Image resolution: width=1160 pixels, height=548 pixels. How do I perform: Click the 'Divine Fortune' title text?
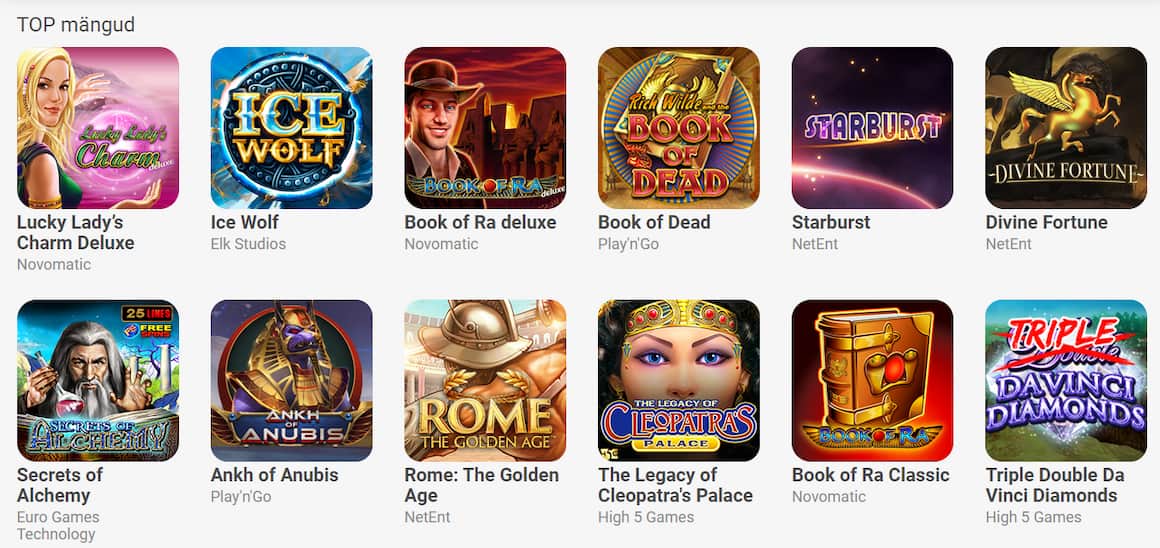pos(1047,223)
